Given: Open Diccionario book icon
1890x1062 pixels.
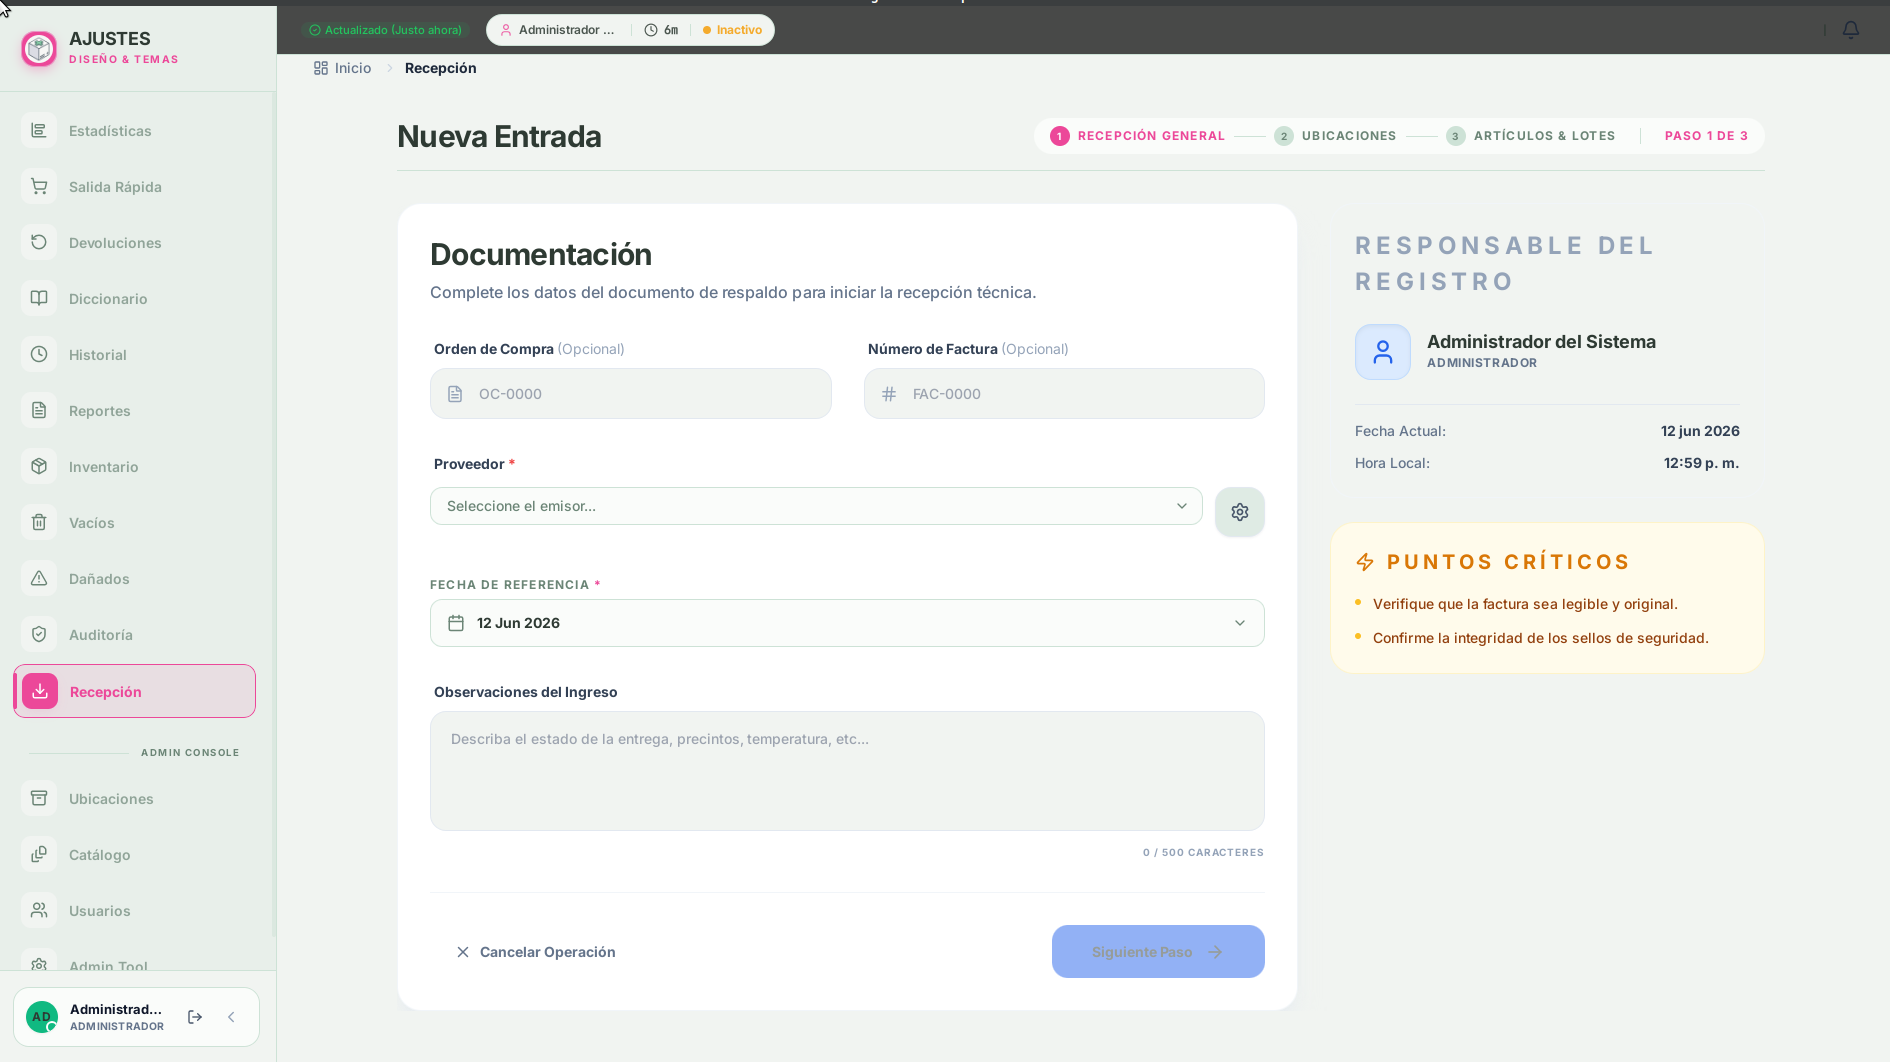Looking at the screenshot, I should pos(39,299).
